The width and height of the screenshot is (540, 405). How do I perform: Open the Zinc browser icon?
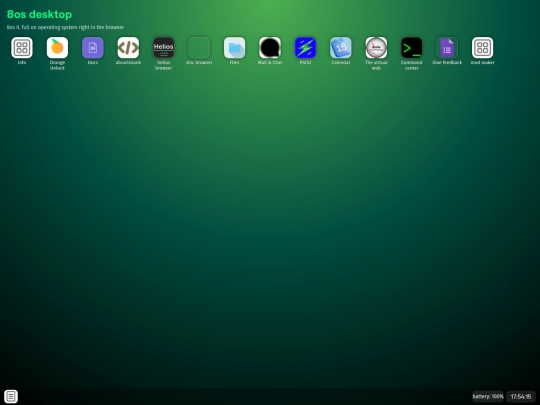(x=199, y=48)
